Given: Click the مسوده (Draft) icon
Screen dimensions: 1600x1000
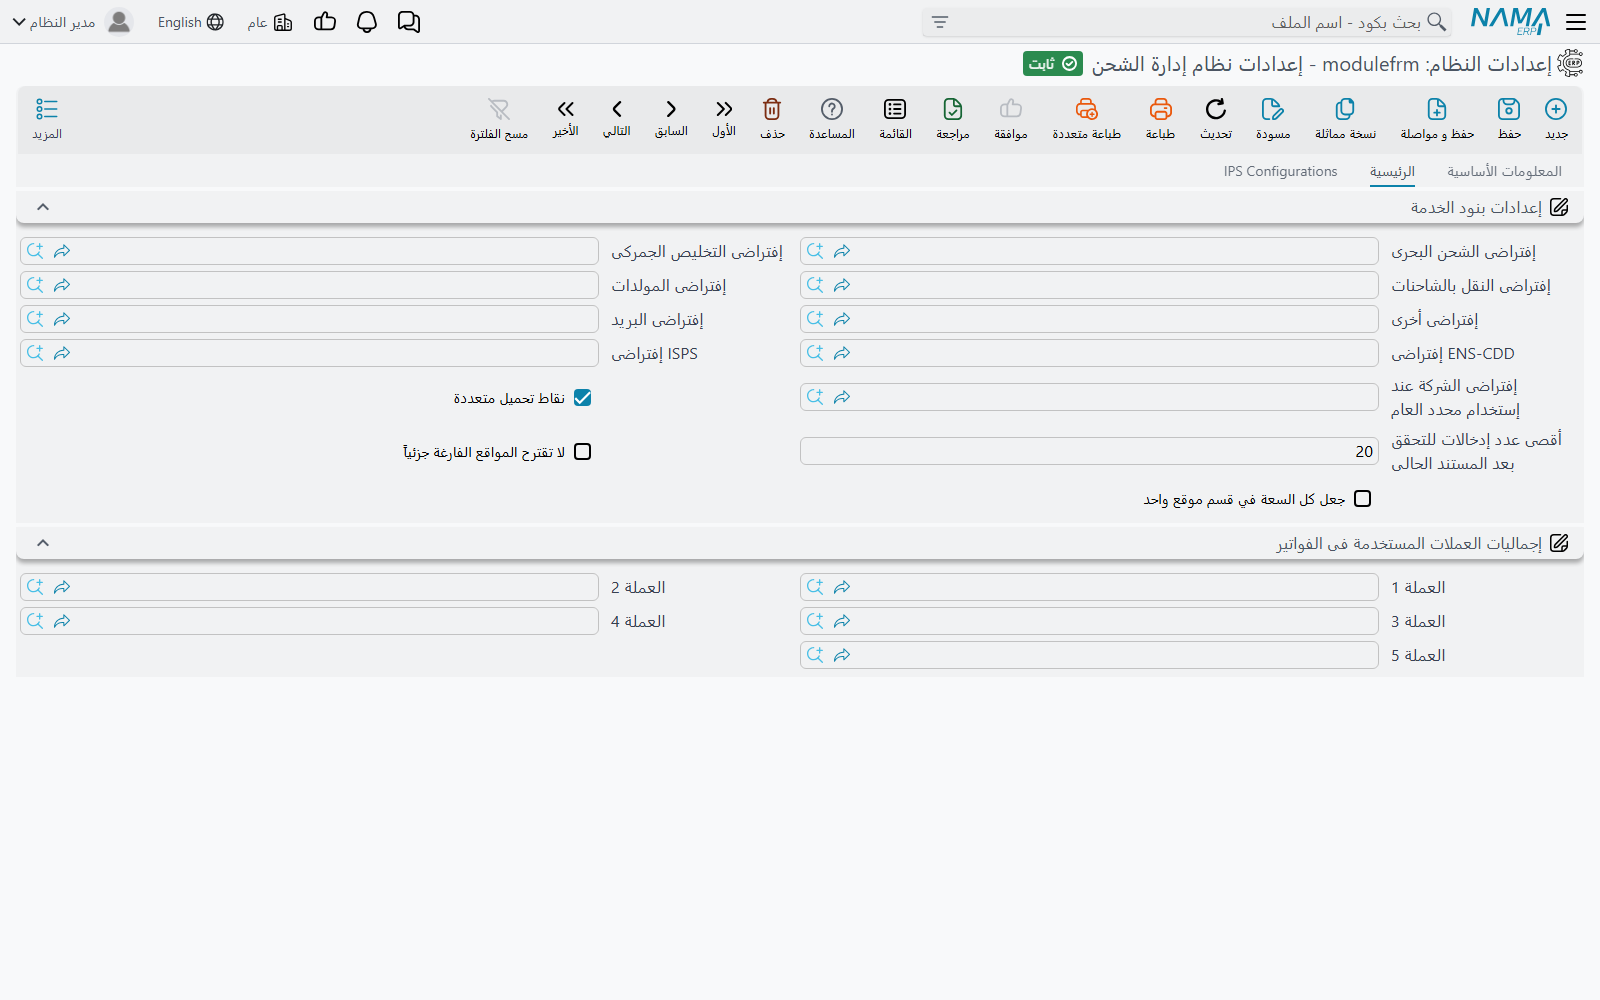Looking at the screenshot, I should [x=1272, y=109].
